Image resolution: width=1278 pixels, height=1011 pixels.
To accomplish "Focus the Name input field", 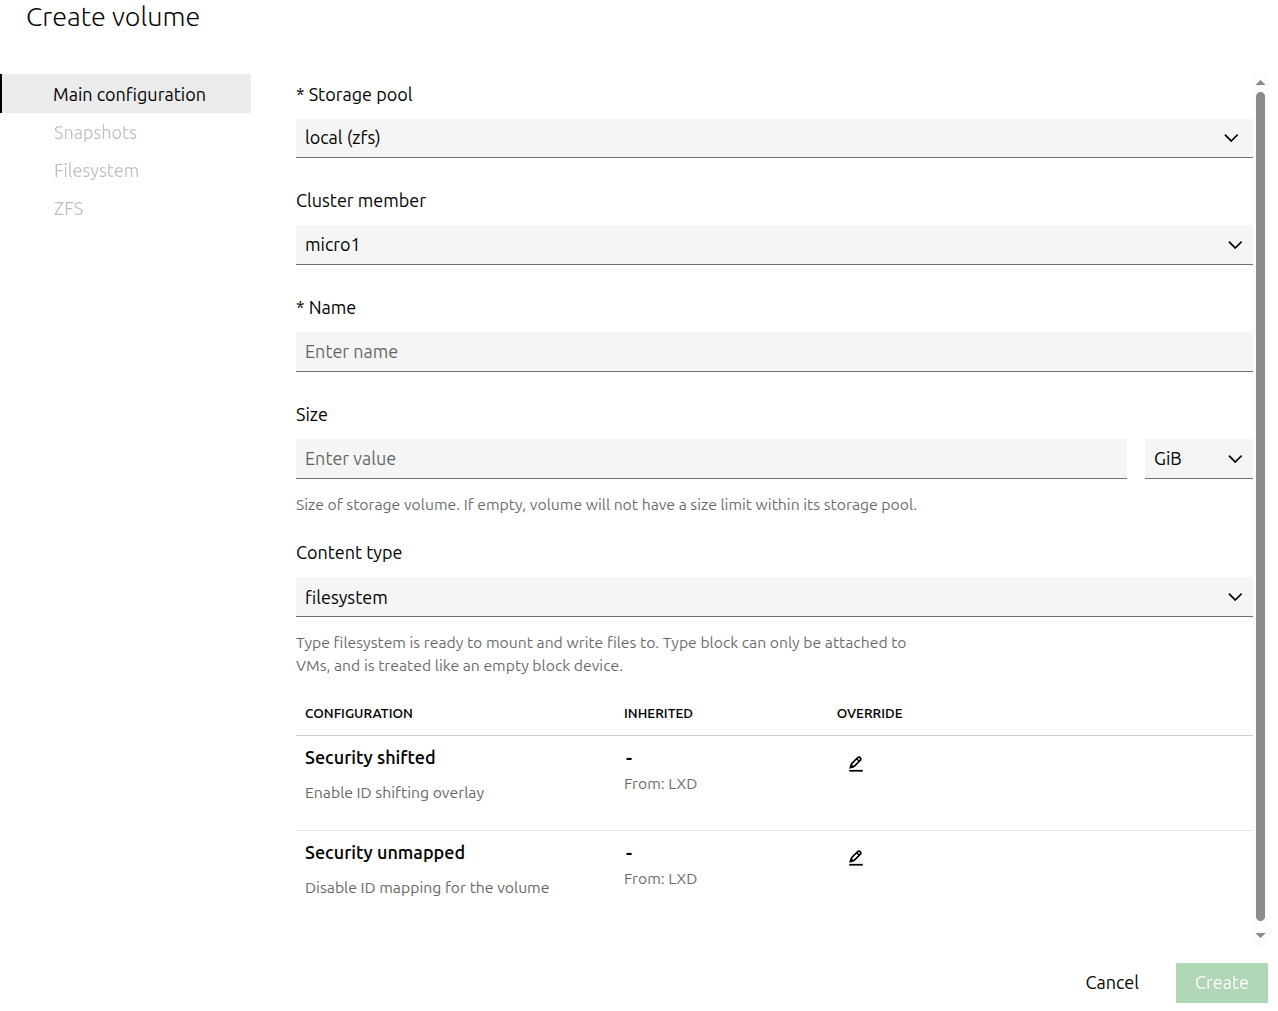I will [x=773, y=352].
